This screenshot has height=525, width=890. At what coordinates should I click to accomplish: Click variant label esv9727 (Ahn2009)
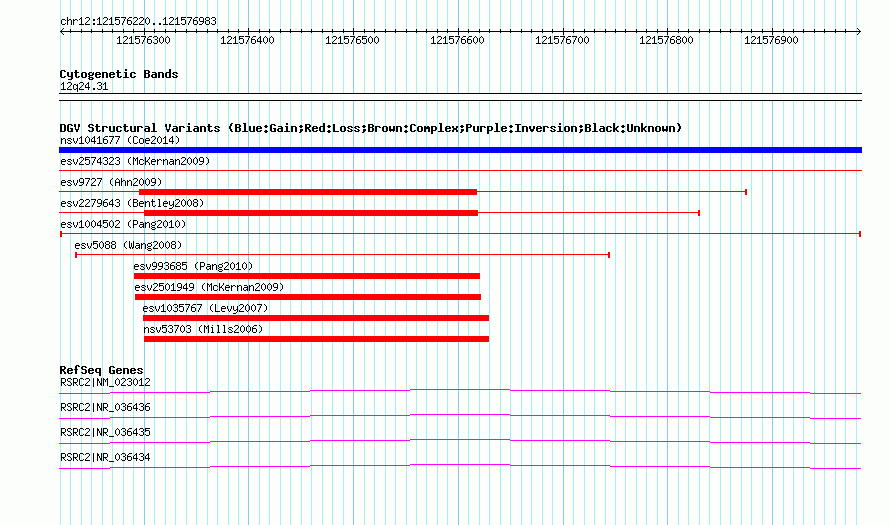(111, 182)
